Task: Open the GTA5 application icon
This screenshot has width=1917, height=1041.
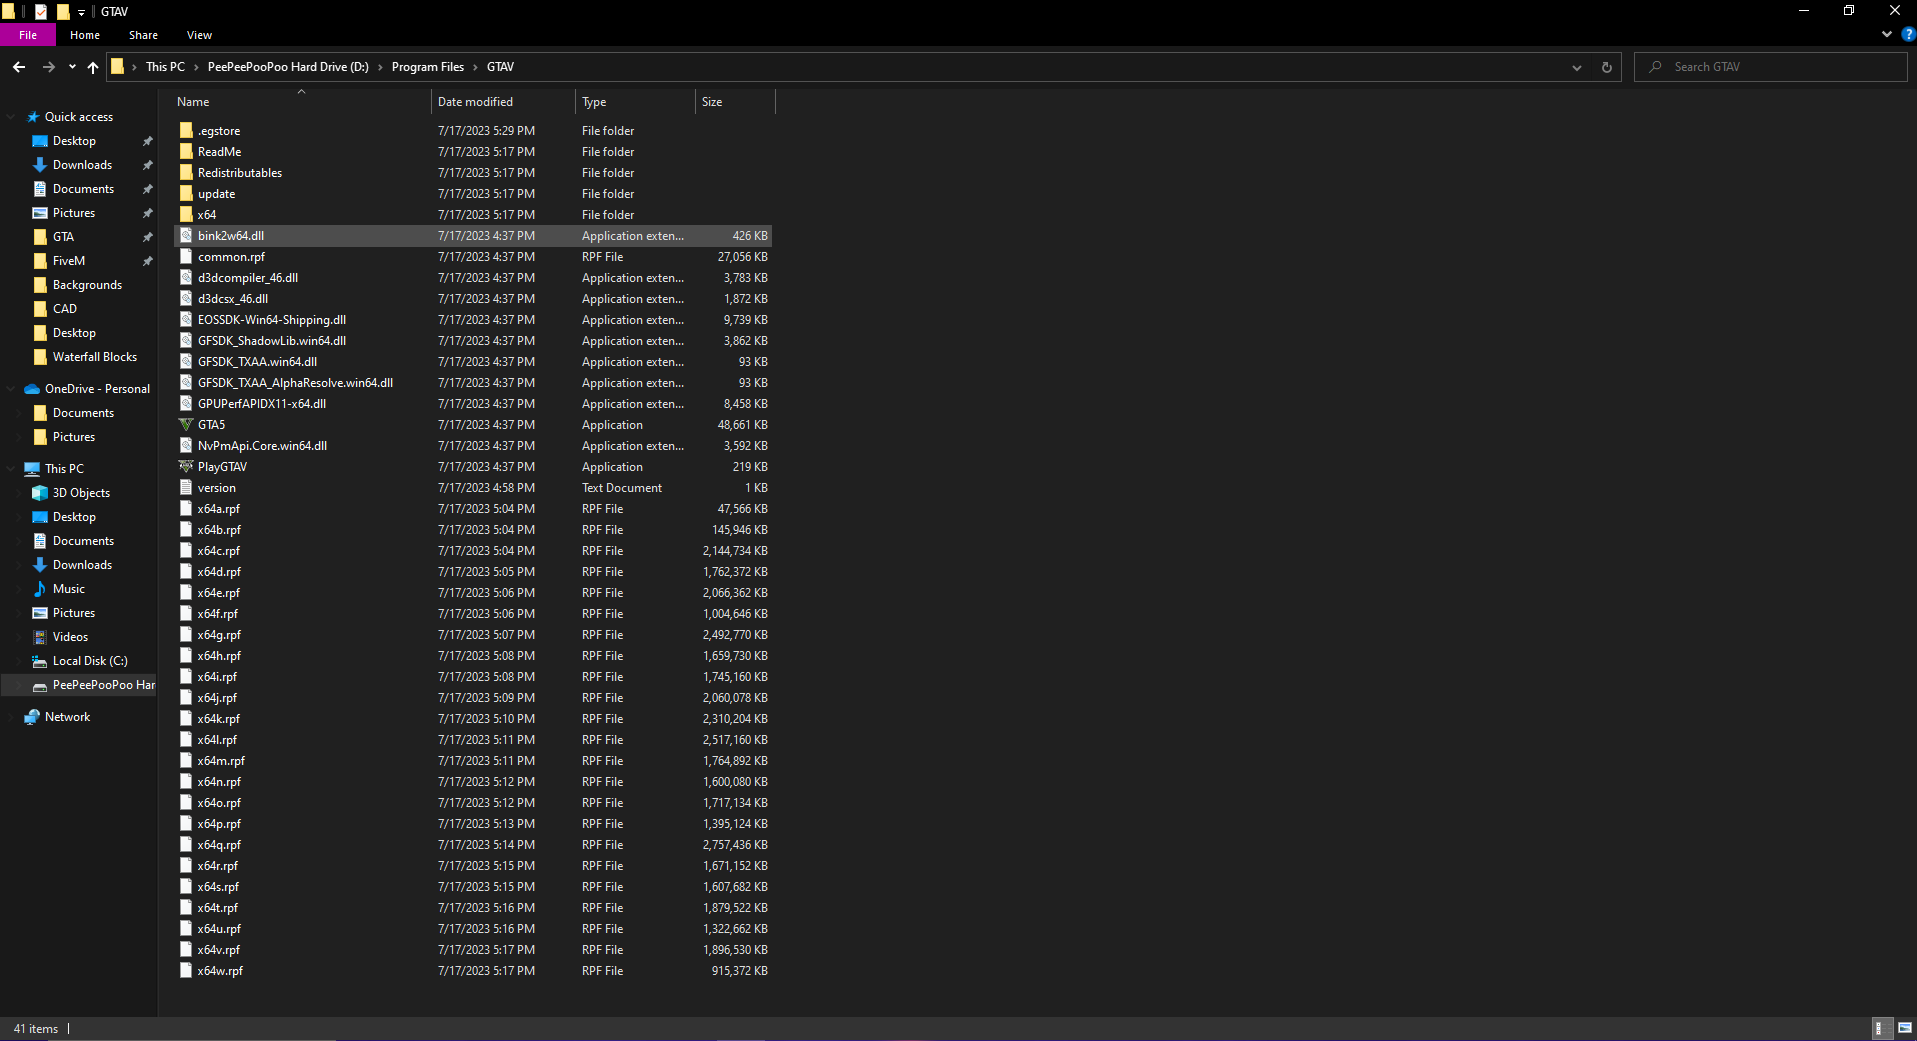Action: (186, 425)
